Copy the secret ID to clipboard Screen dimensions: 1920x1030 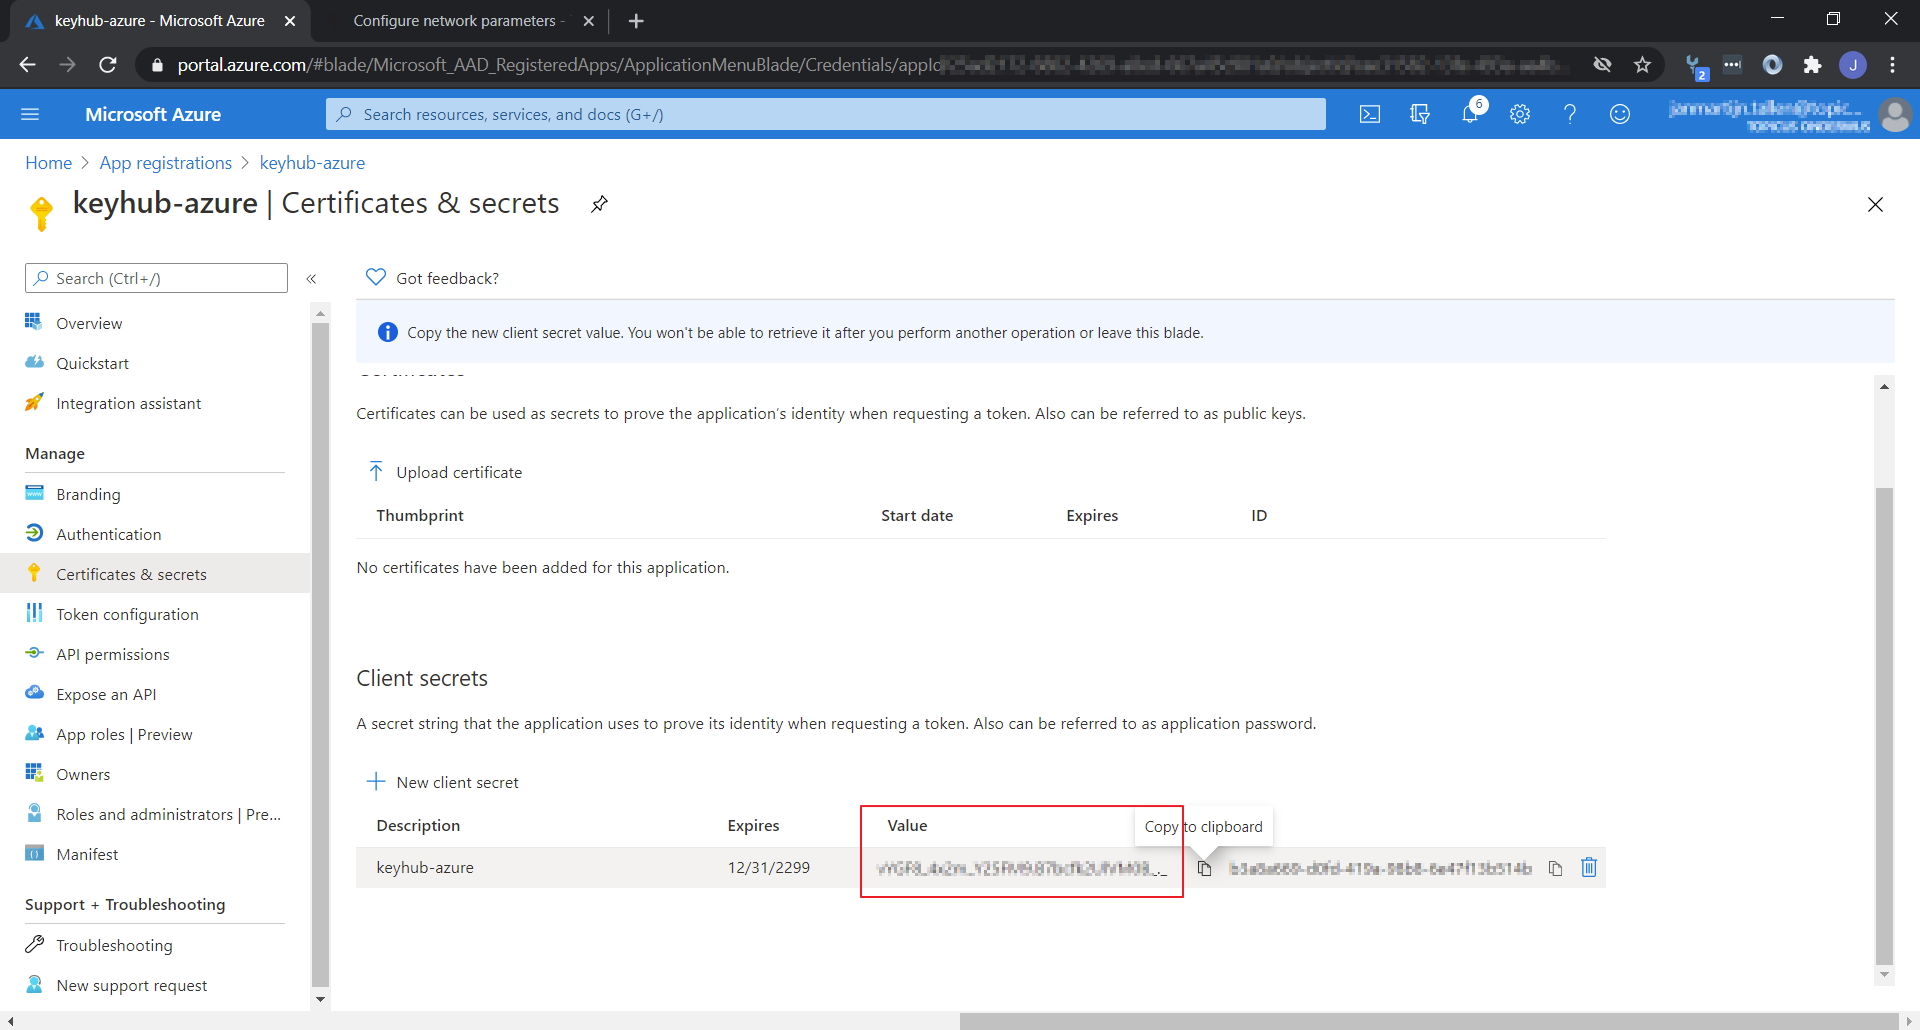pyautogui.click(x=1555, y=868)
